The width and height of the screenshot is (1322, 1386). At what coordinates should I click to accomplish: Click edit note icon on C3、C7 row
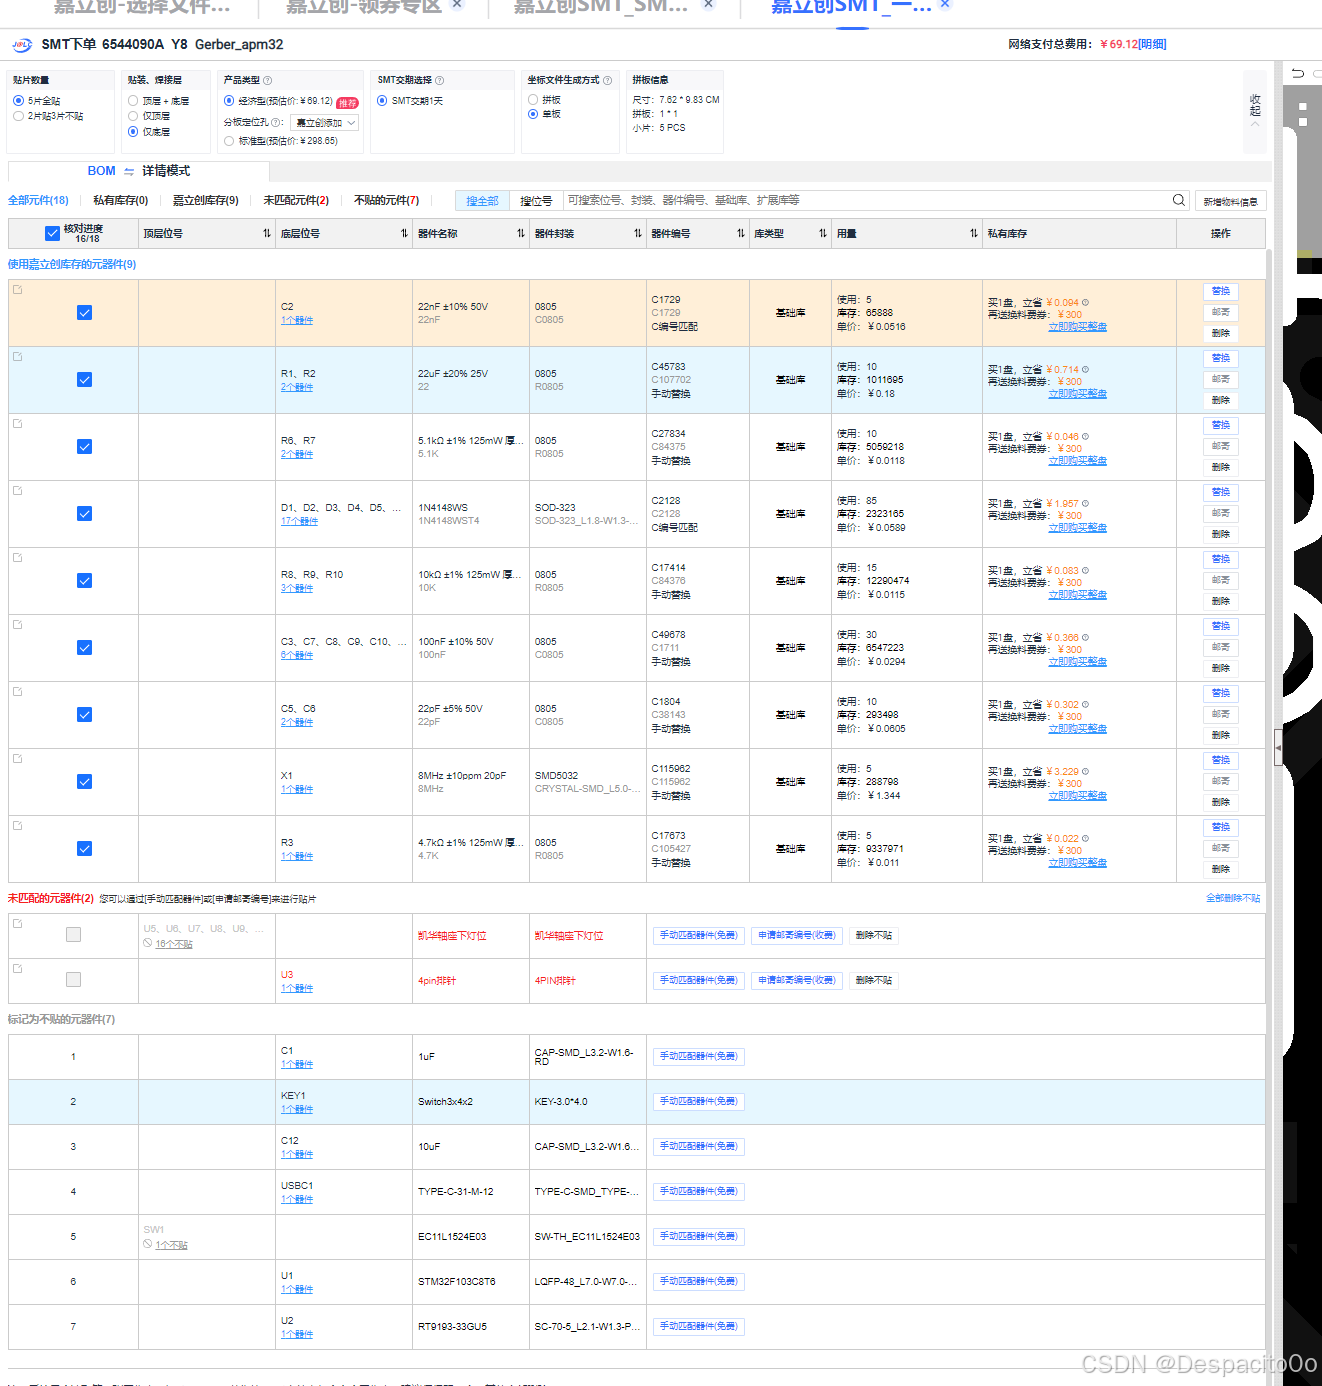tap(18, 624)
